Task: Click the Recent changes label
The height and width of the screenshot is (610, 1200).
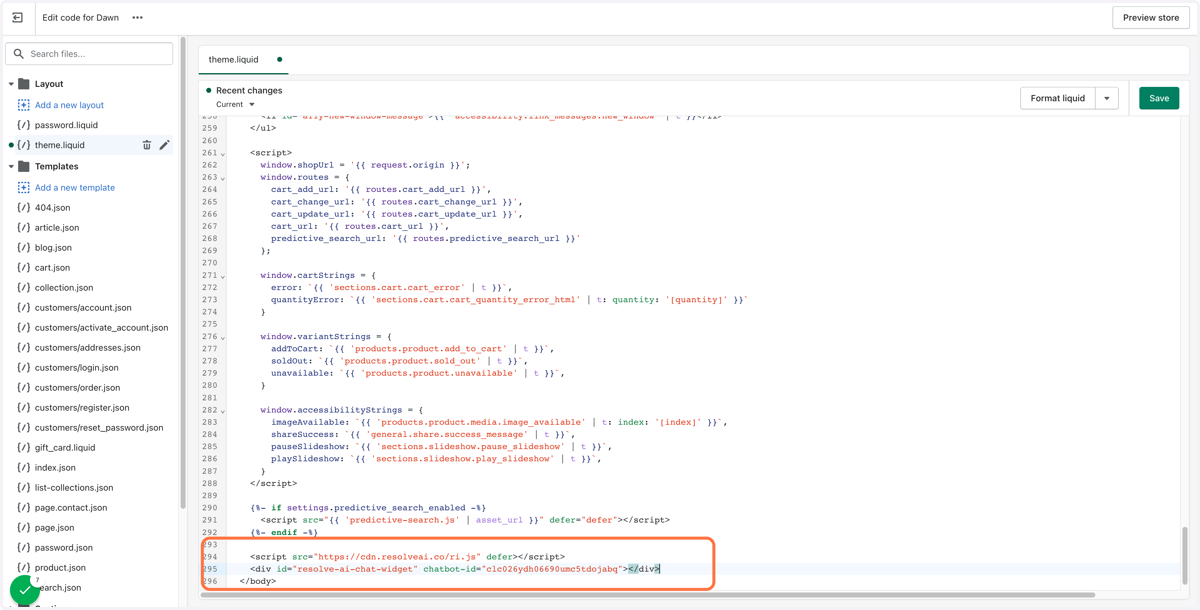Action: point(249,90)
